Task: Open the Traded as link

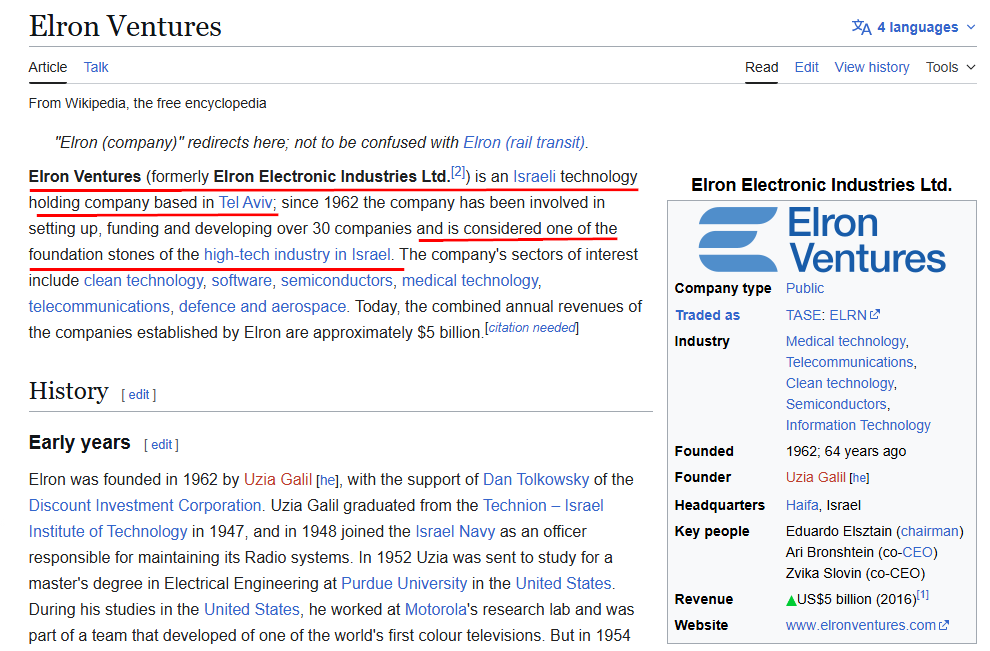Action: click(x=707, y=315)
